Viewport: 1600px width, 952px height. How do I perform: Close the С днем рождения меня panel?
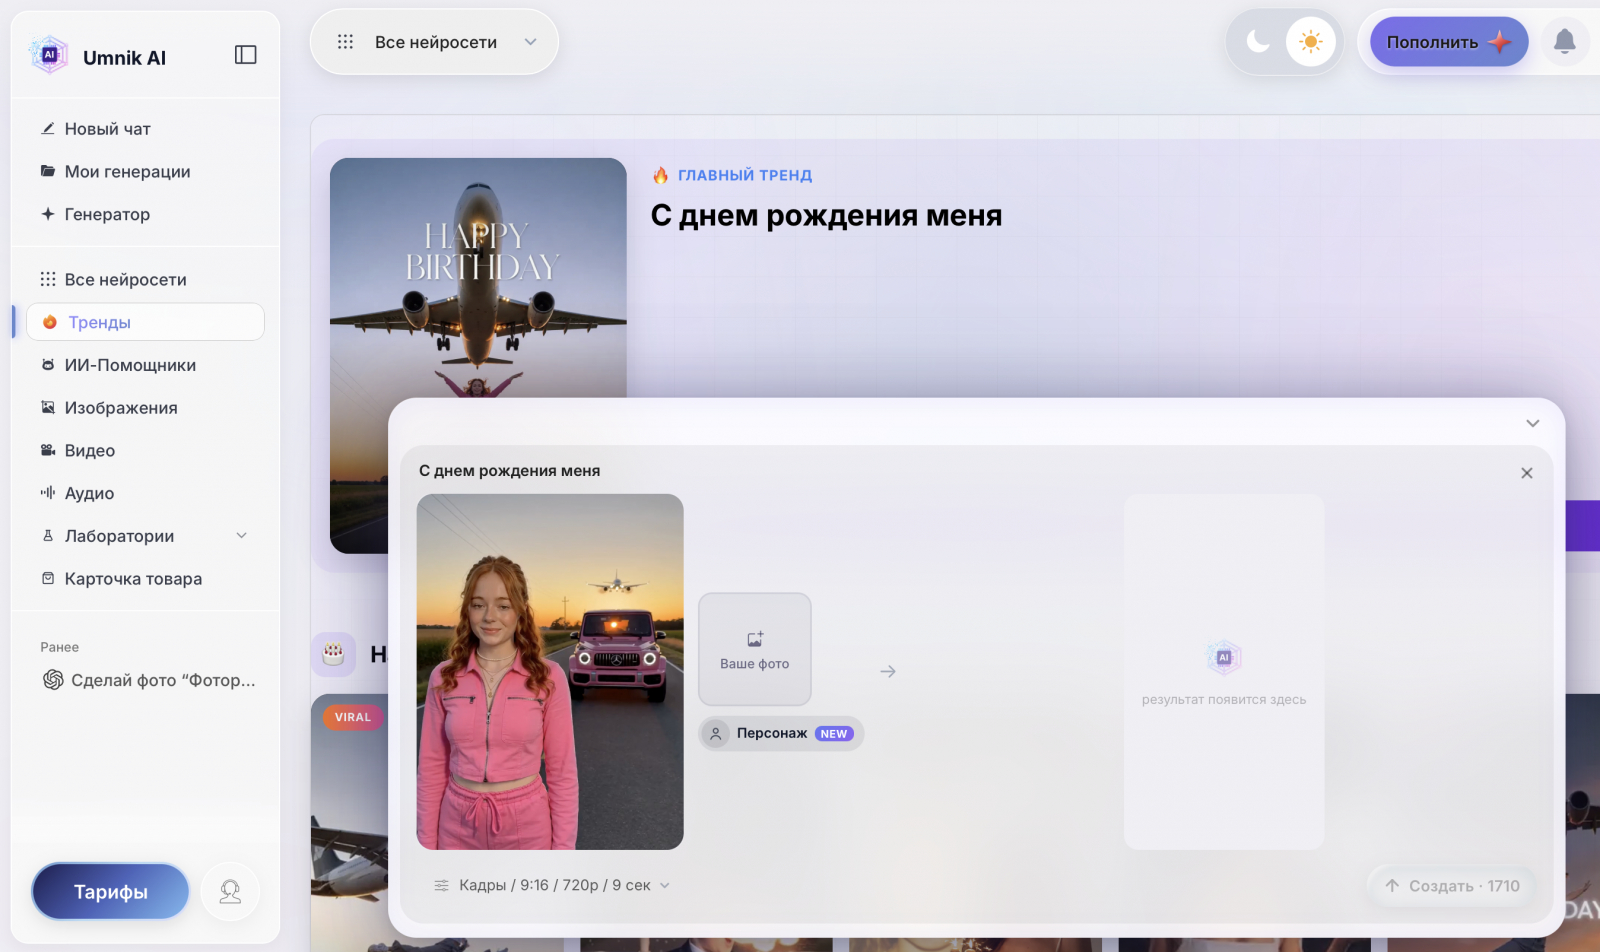tap(1527, 473)
